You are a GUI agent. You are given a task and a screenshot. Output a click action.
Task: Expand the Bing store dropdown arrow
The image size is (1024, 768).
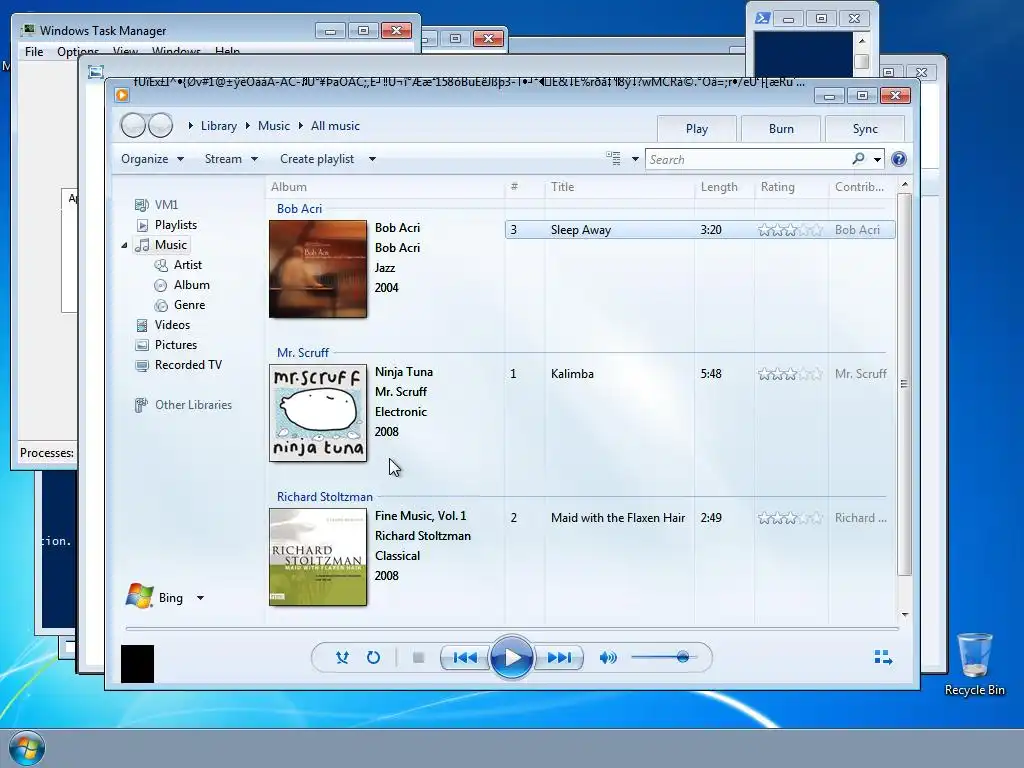[200, 598]
